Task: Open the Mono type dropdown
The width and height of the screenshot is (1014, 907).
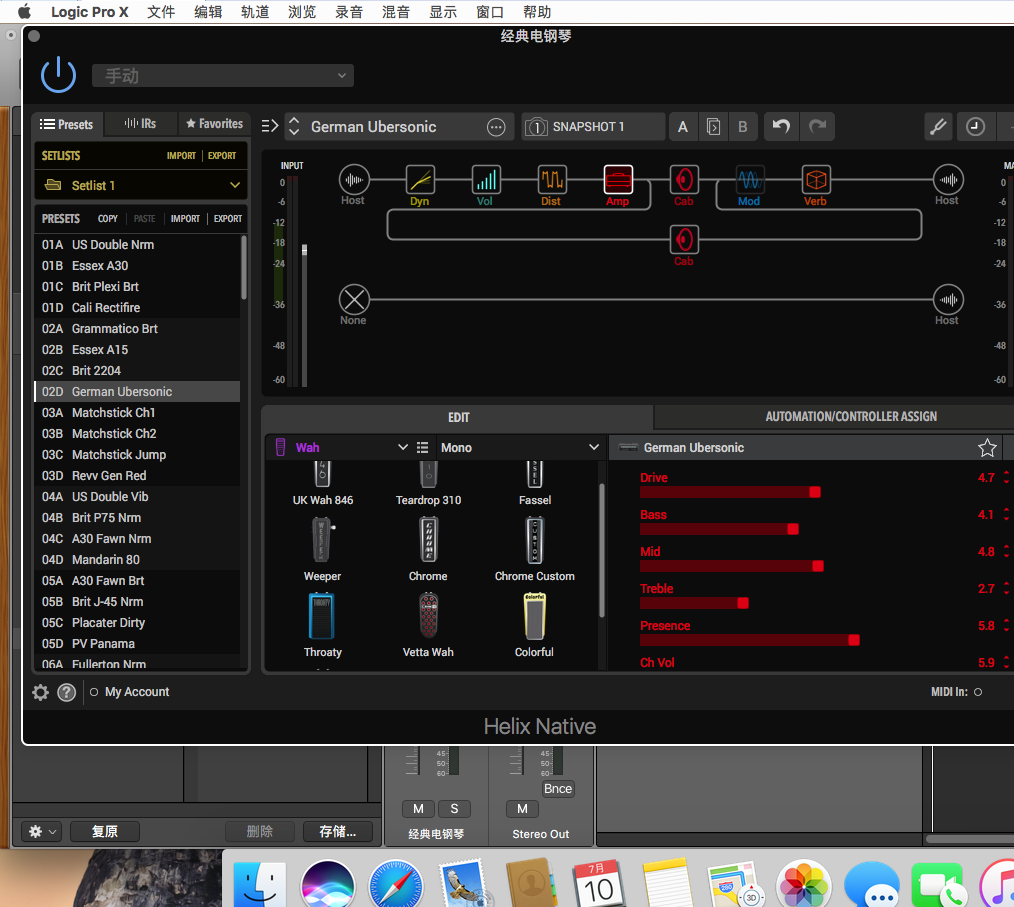Action: tap(520, 447)
